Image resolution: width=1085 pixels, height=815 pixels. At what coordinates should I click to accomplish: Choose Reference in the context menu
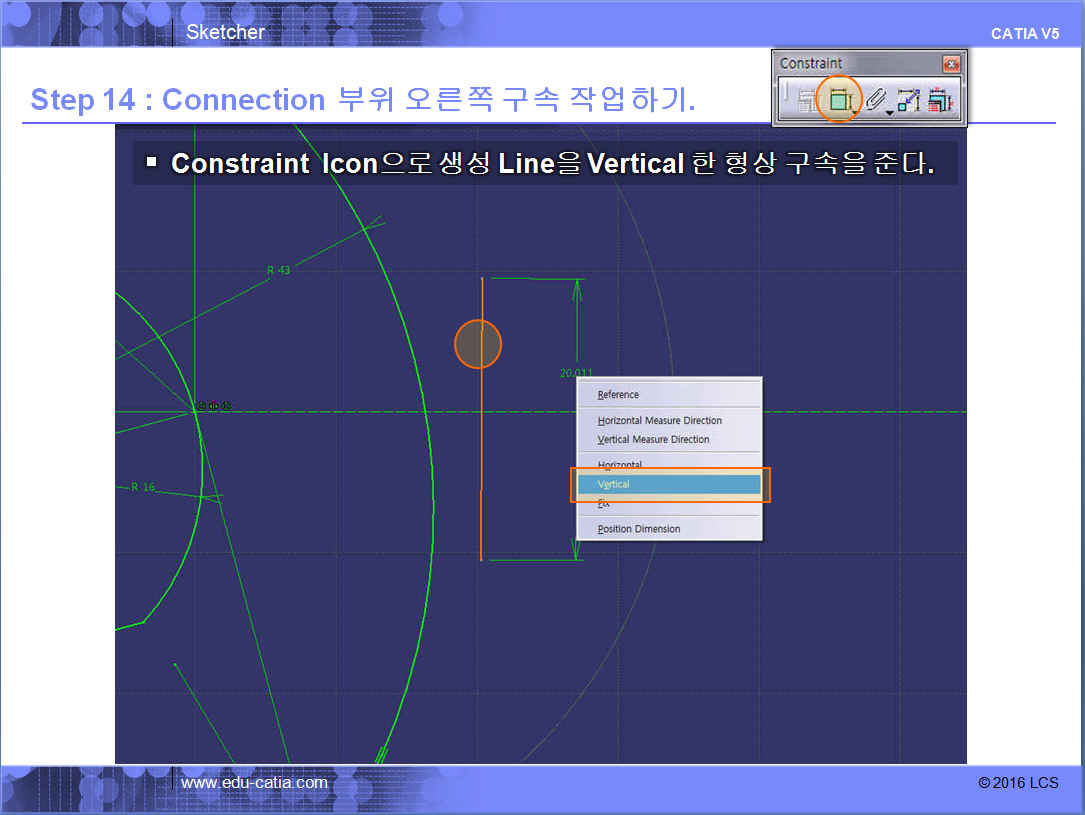pos(618,395)
